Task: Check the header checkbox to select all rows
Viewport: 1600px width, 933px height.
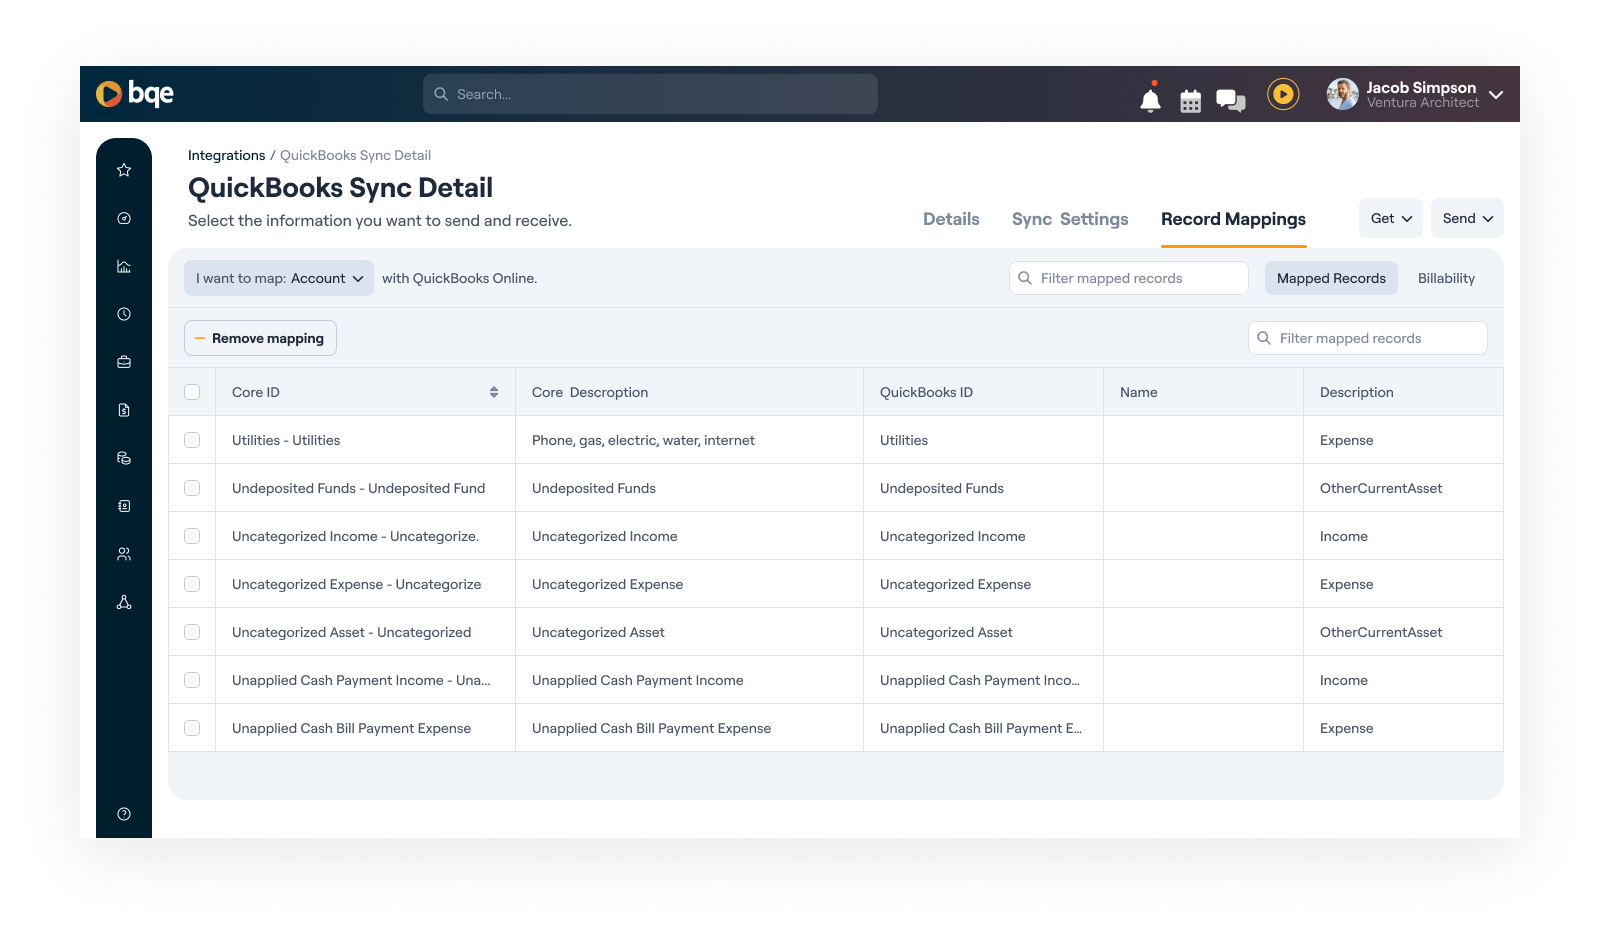Action: [x=192, y=392]
